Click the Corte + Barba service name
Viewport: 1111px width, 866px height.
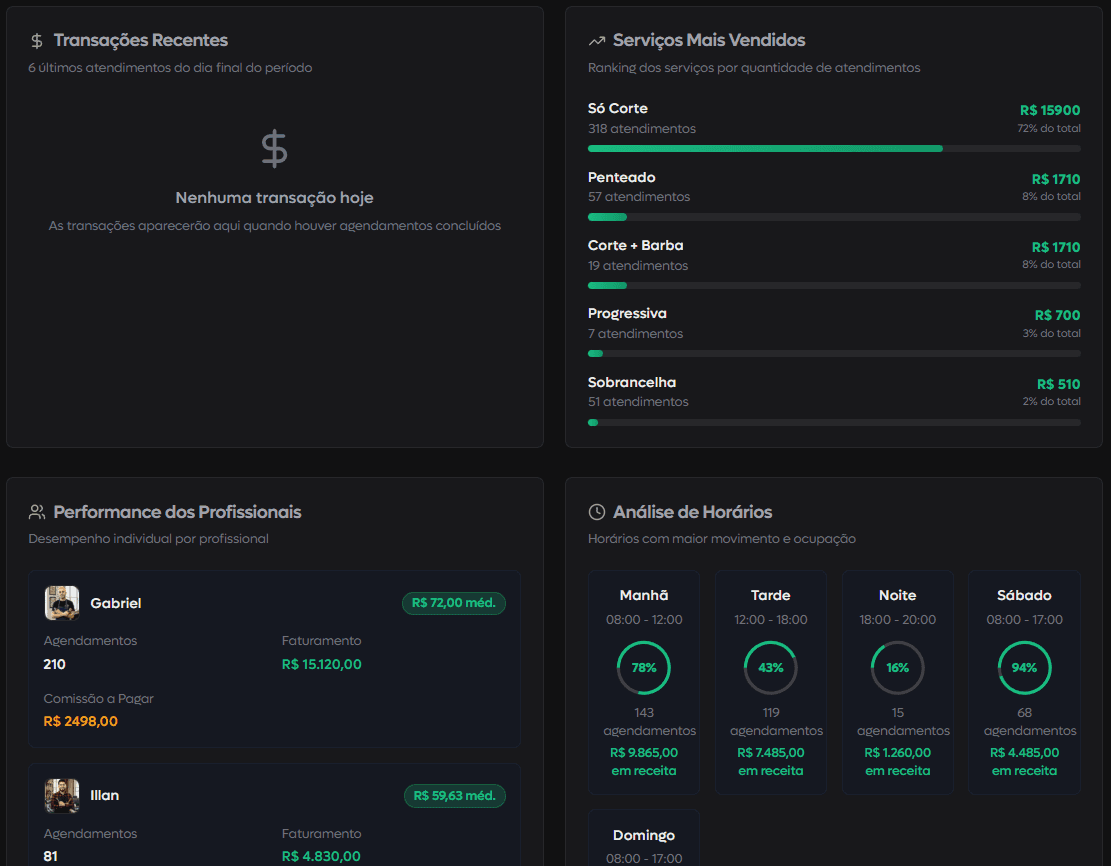coord(636,245)
